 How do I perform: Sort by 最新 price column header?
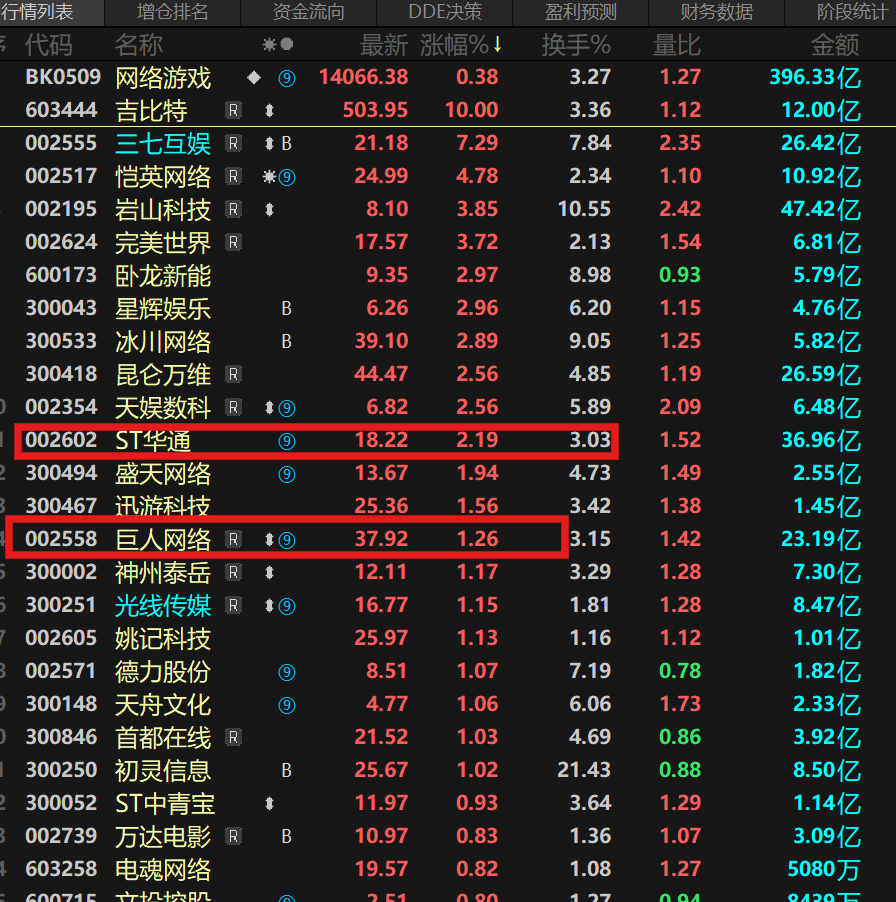[384, 45]
